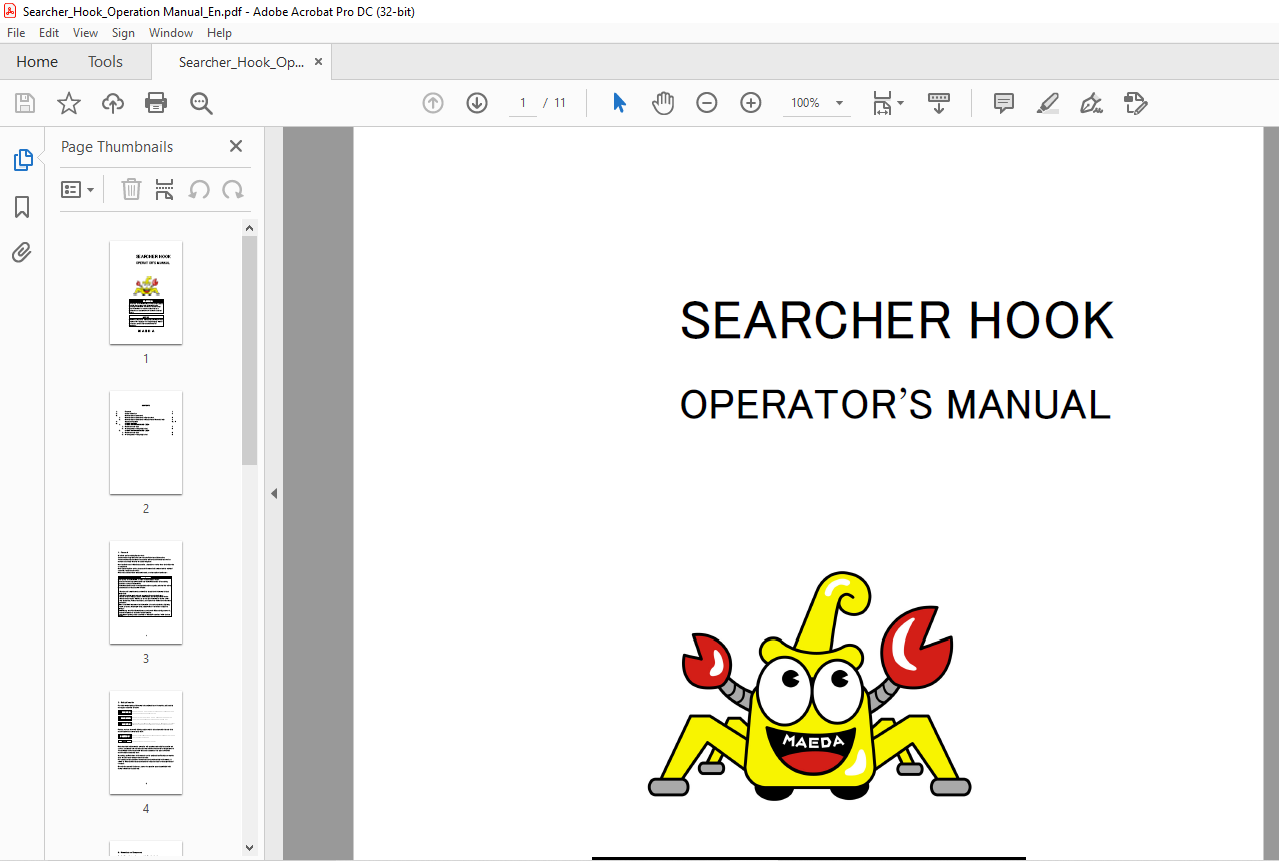Screen dimensions: 1279x861
Task: Open the Sign menu
Action: click(123, 33)
